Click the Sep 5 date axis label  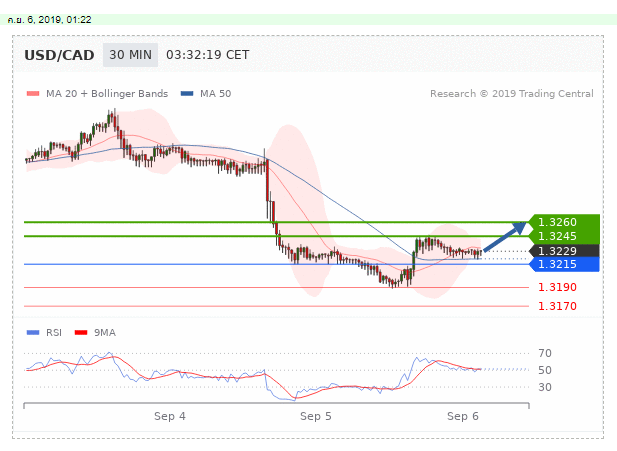point(316,416)
